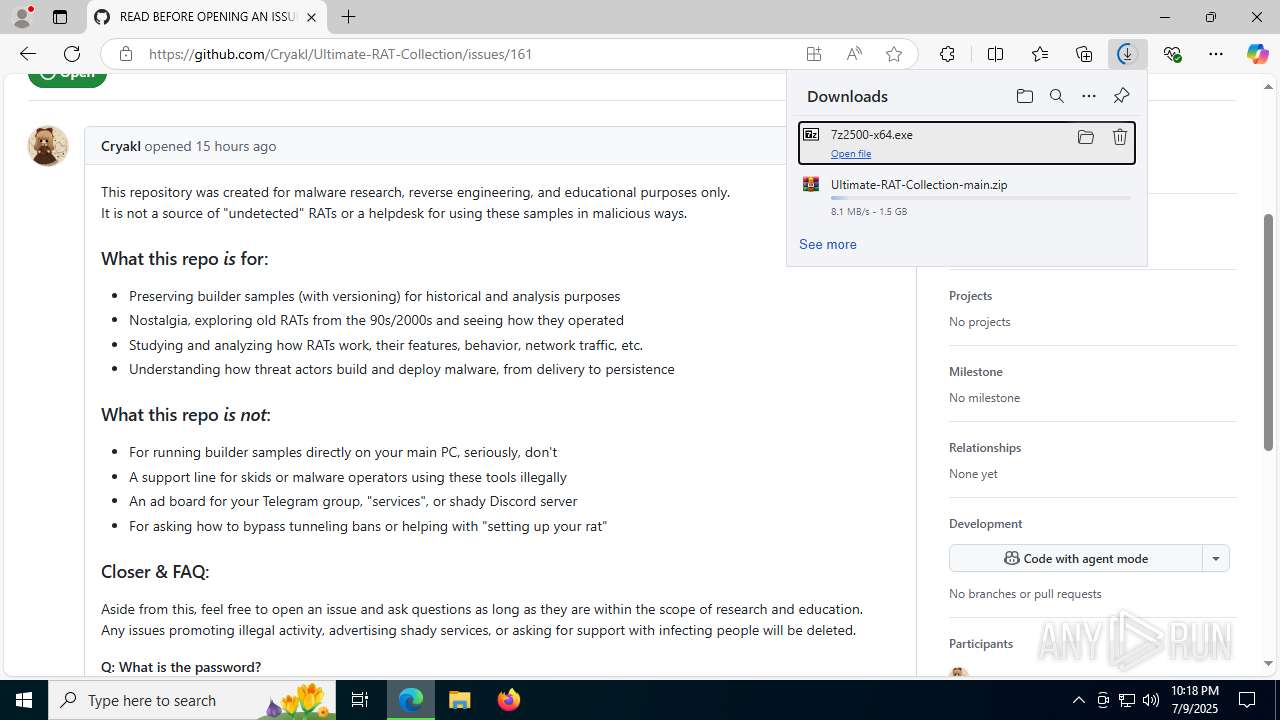Pin the Downloads panel

coord(1121,96)
